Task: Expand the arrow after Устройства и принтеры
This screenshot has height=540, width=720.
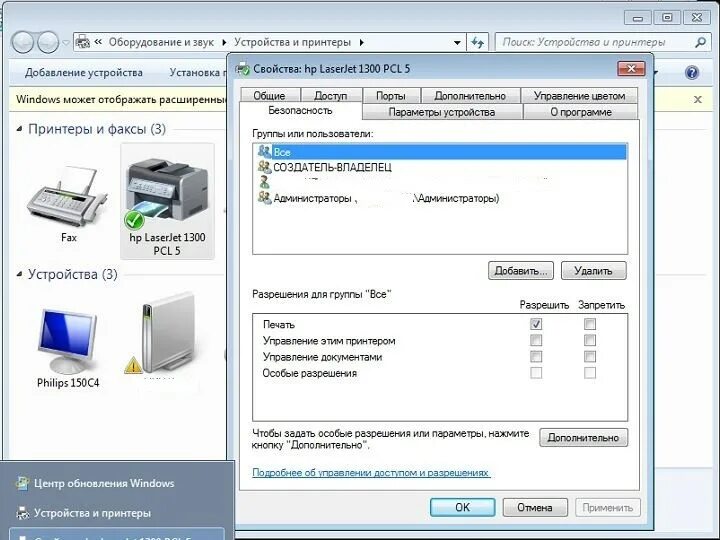Action: (362, 43)
